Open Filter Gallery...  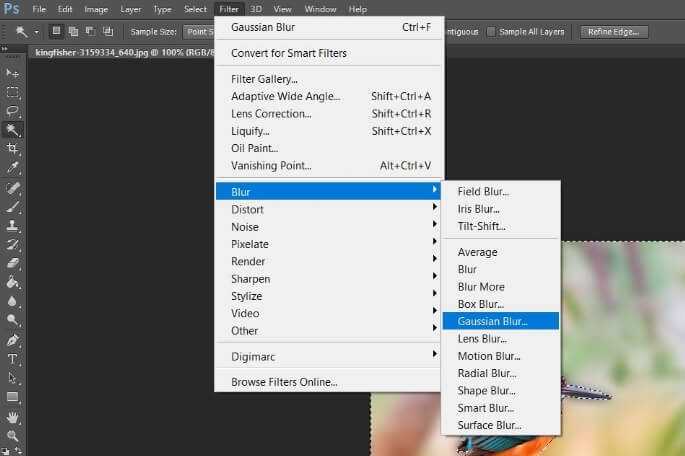327,79
